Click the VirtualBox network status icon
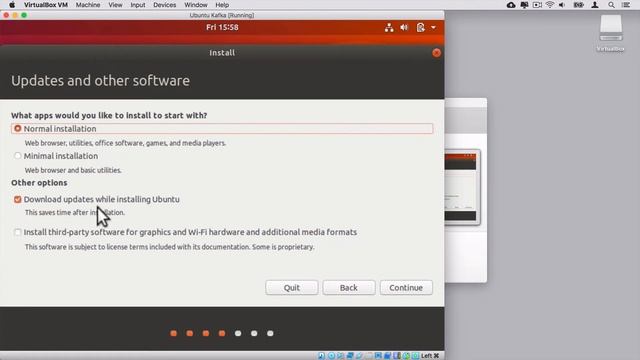This screenshot has height=360, width=640. point(350,356)
